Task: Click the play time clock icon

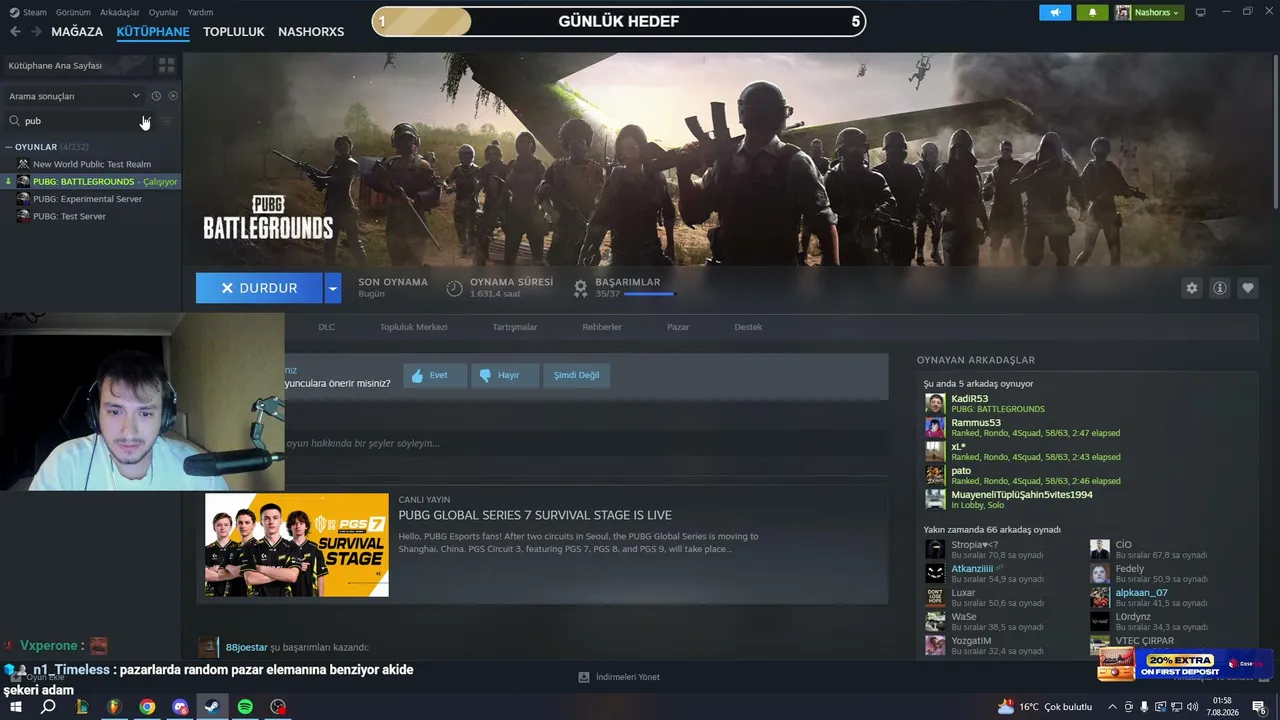Action: click(454, 288)
